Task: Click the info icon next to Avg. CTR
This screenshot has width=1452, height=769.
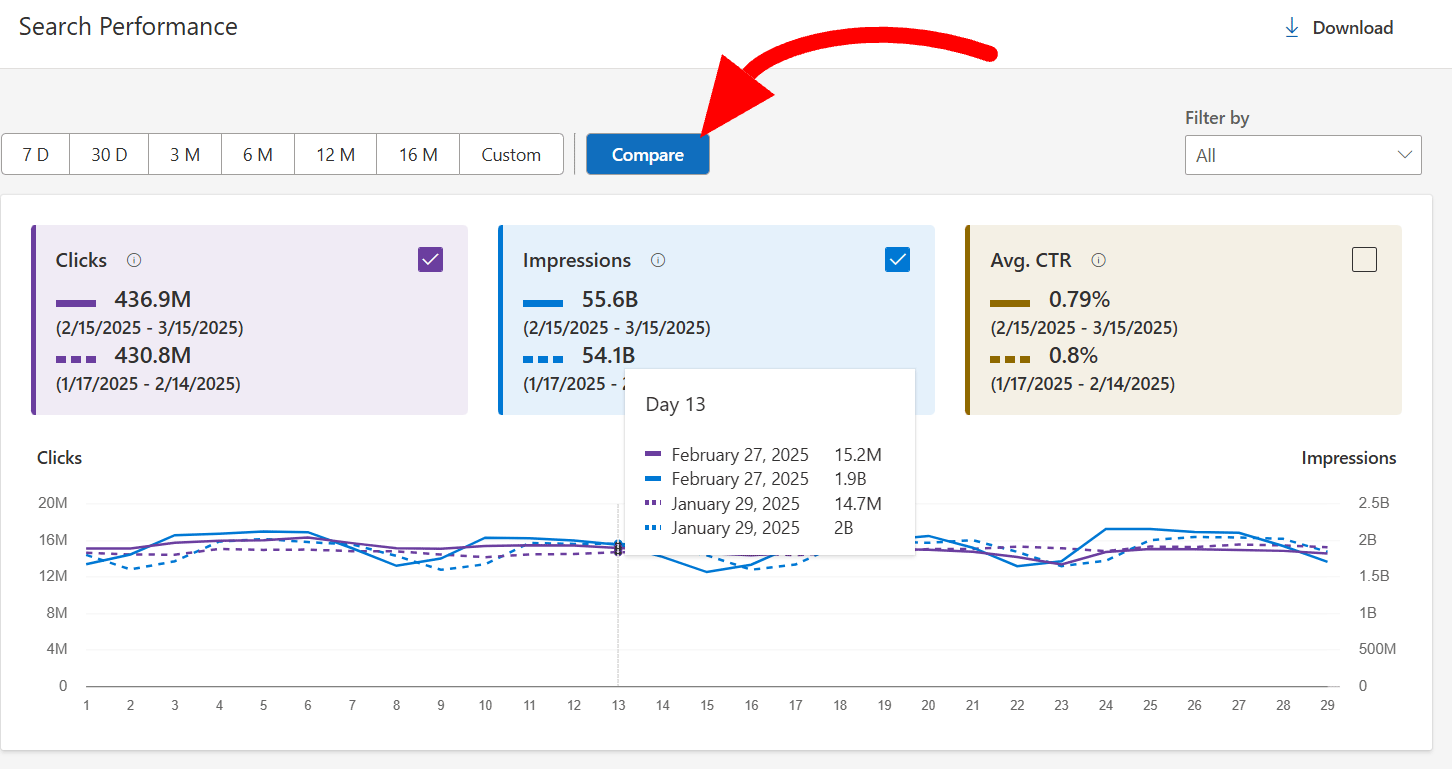Action: pos(1098,260)
